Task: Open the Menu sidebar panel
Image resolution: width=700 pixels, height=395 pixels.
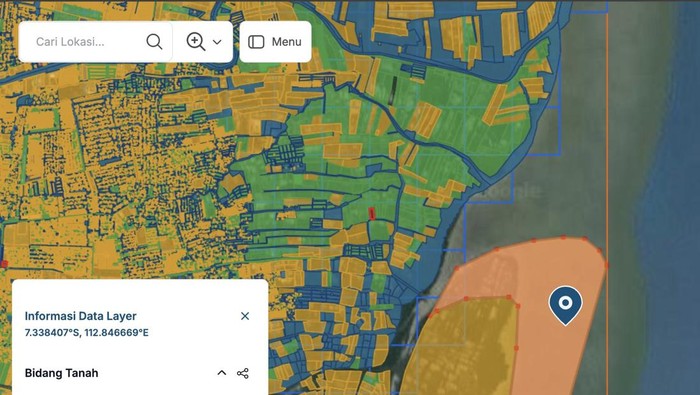Action: [275, 42]
